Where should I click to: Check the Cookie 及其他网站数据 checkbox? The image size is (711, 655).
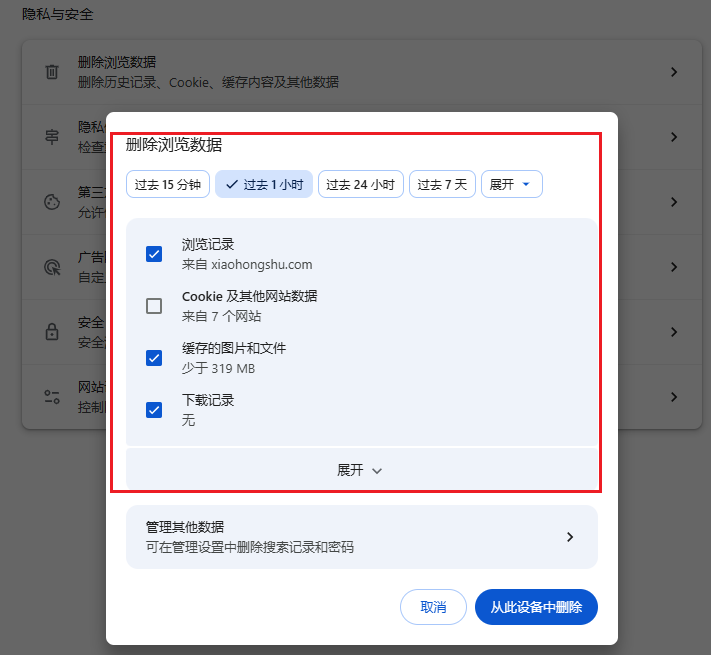(x=154, y=306)
